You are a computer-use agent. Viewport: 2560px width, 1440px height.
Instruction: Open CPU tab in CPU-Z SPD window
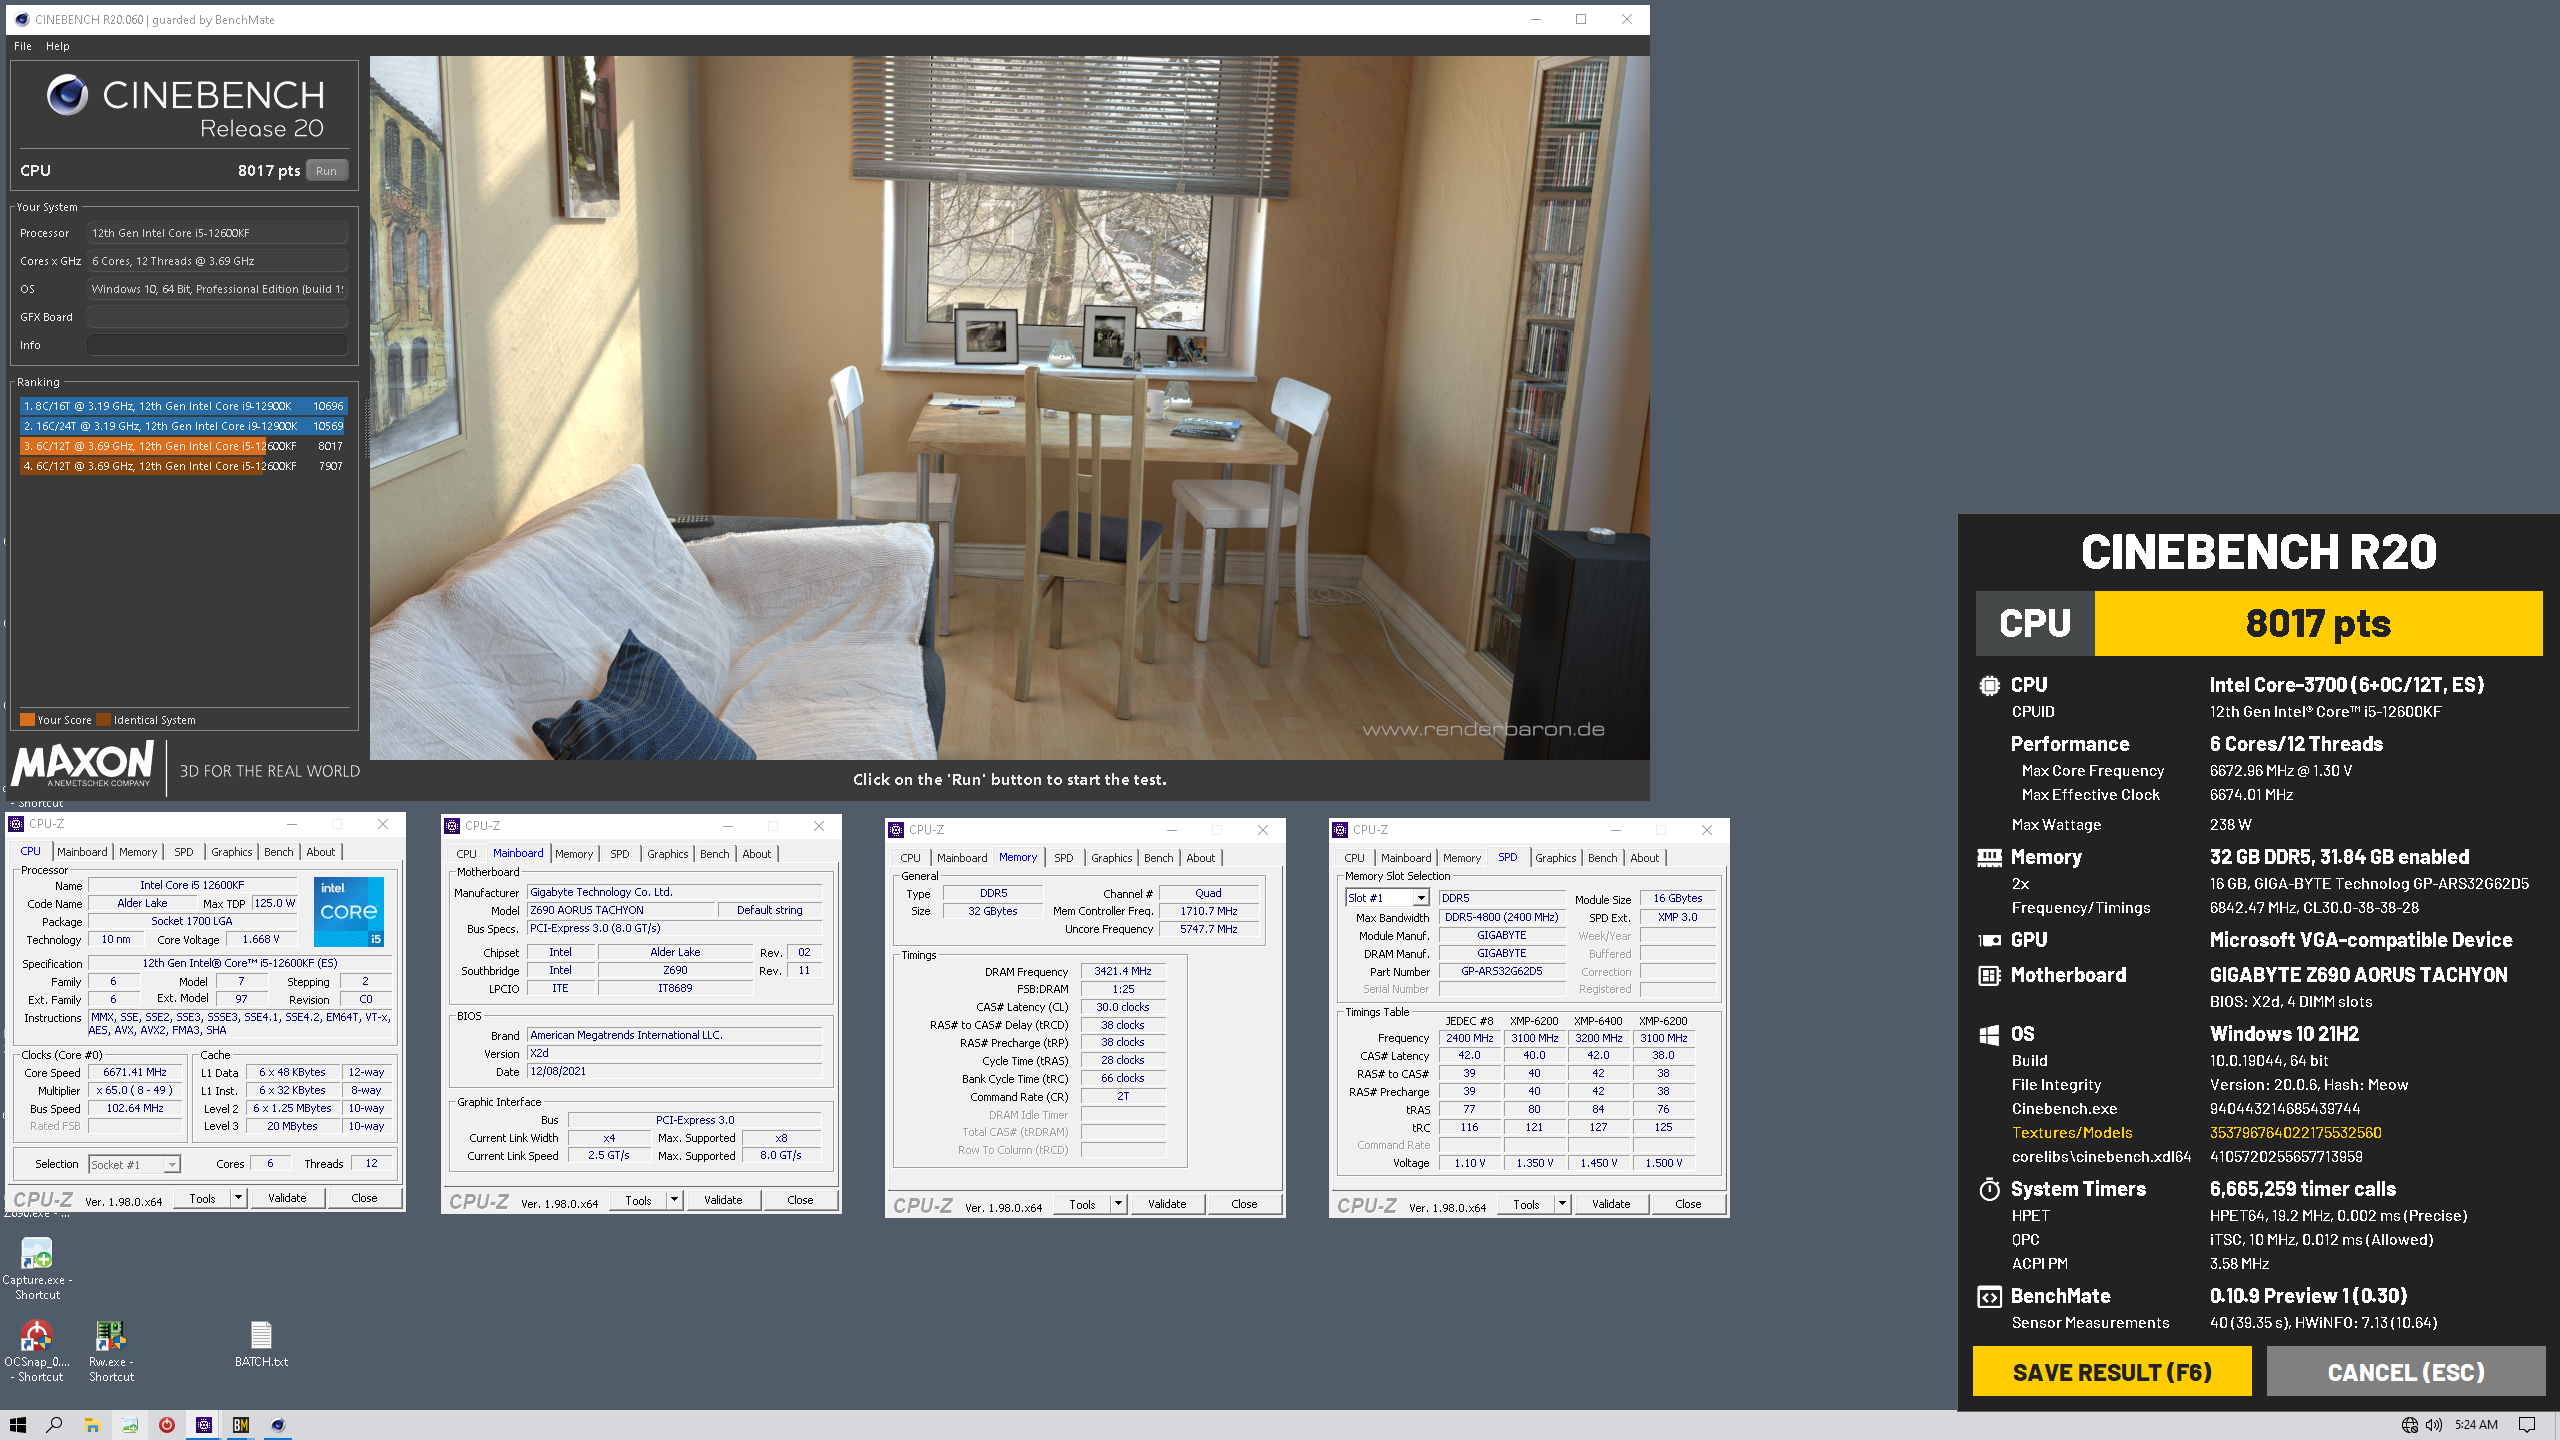tap(1354, 858)
